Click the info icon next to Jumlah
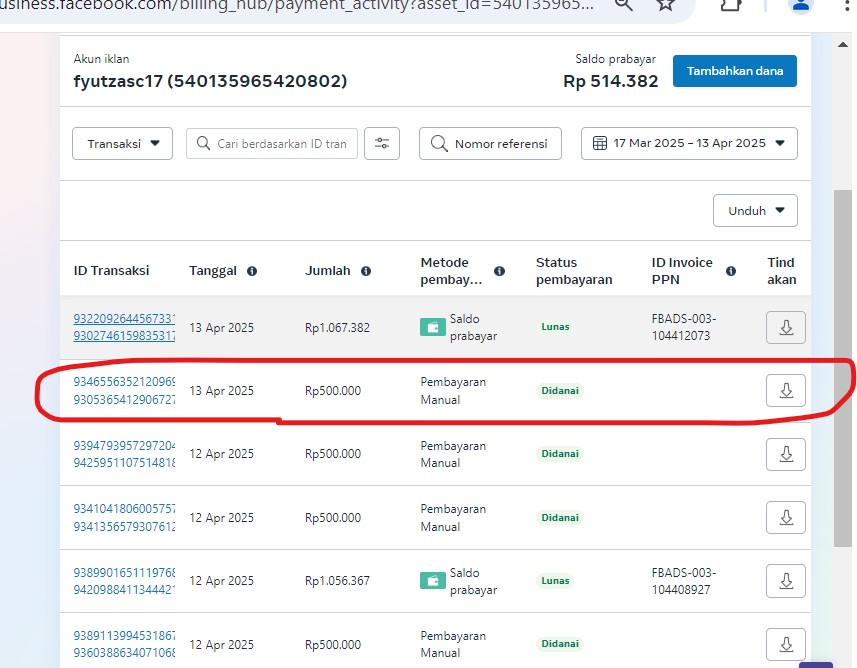The width and height of the screenshot is (857, 668). (x=366, y=271)
